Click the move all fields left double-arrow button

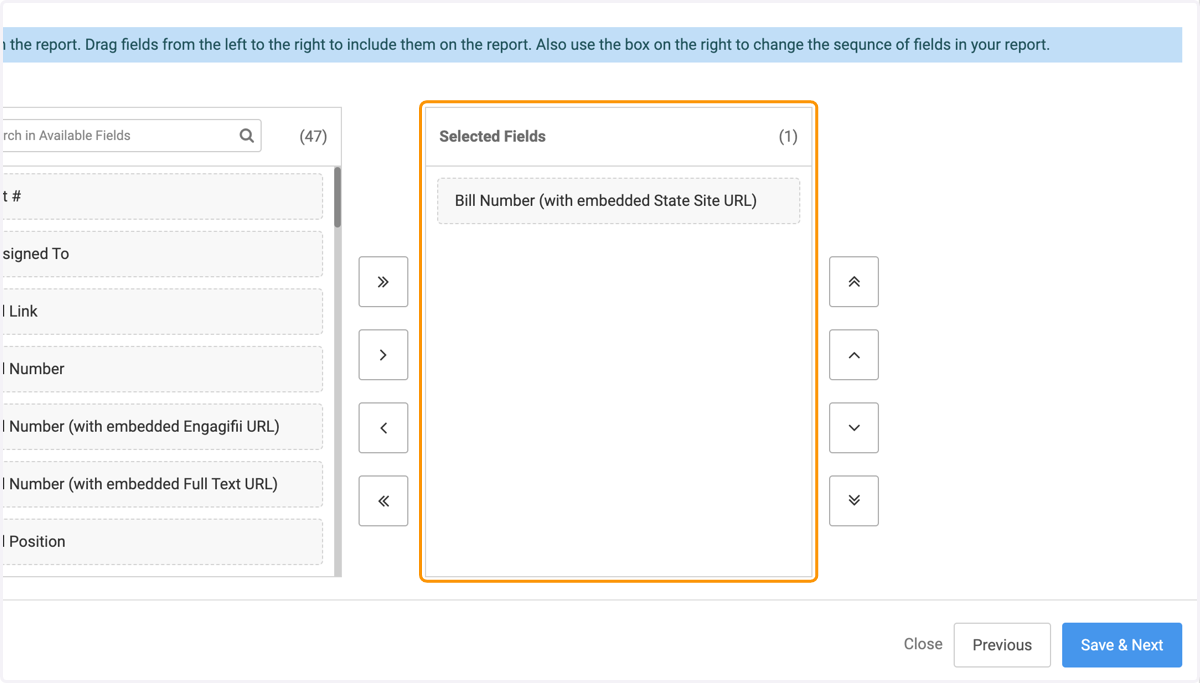pyautogui.click(x=383, y=501)
